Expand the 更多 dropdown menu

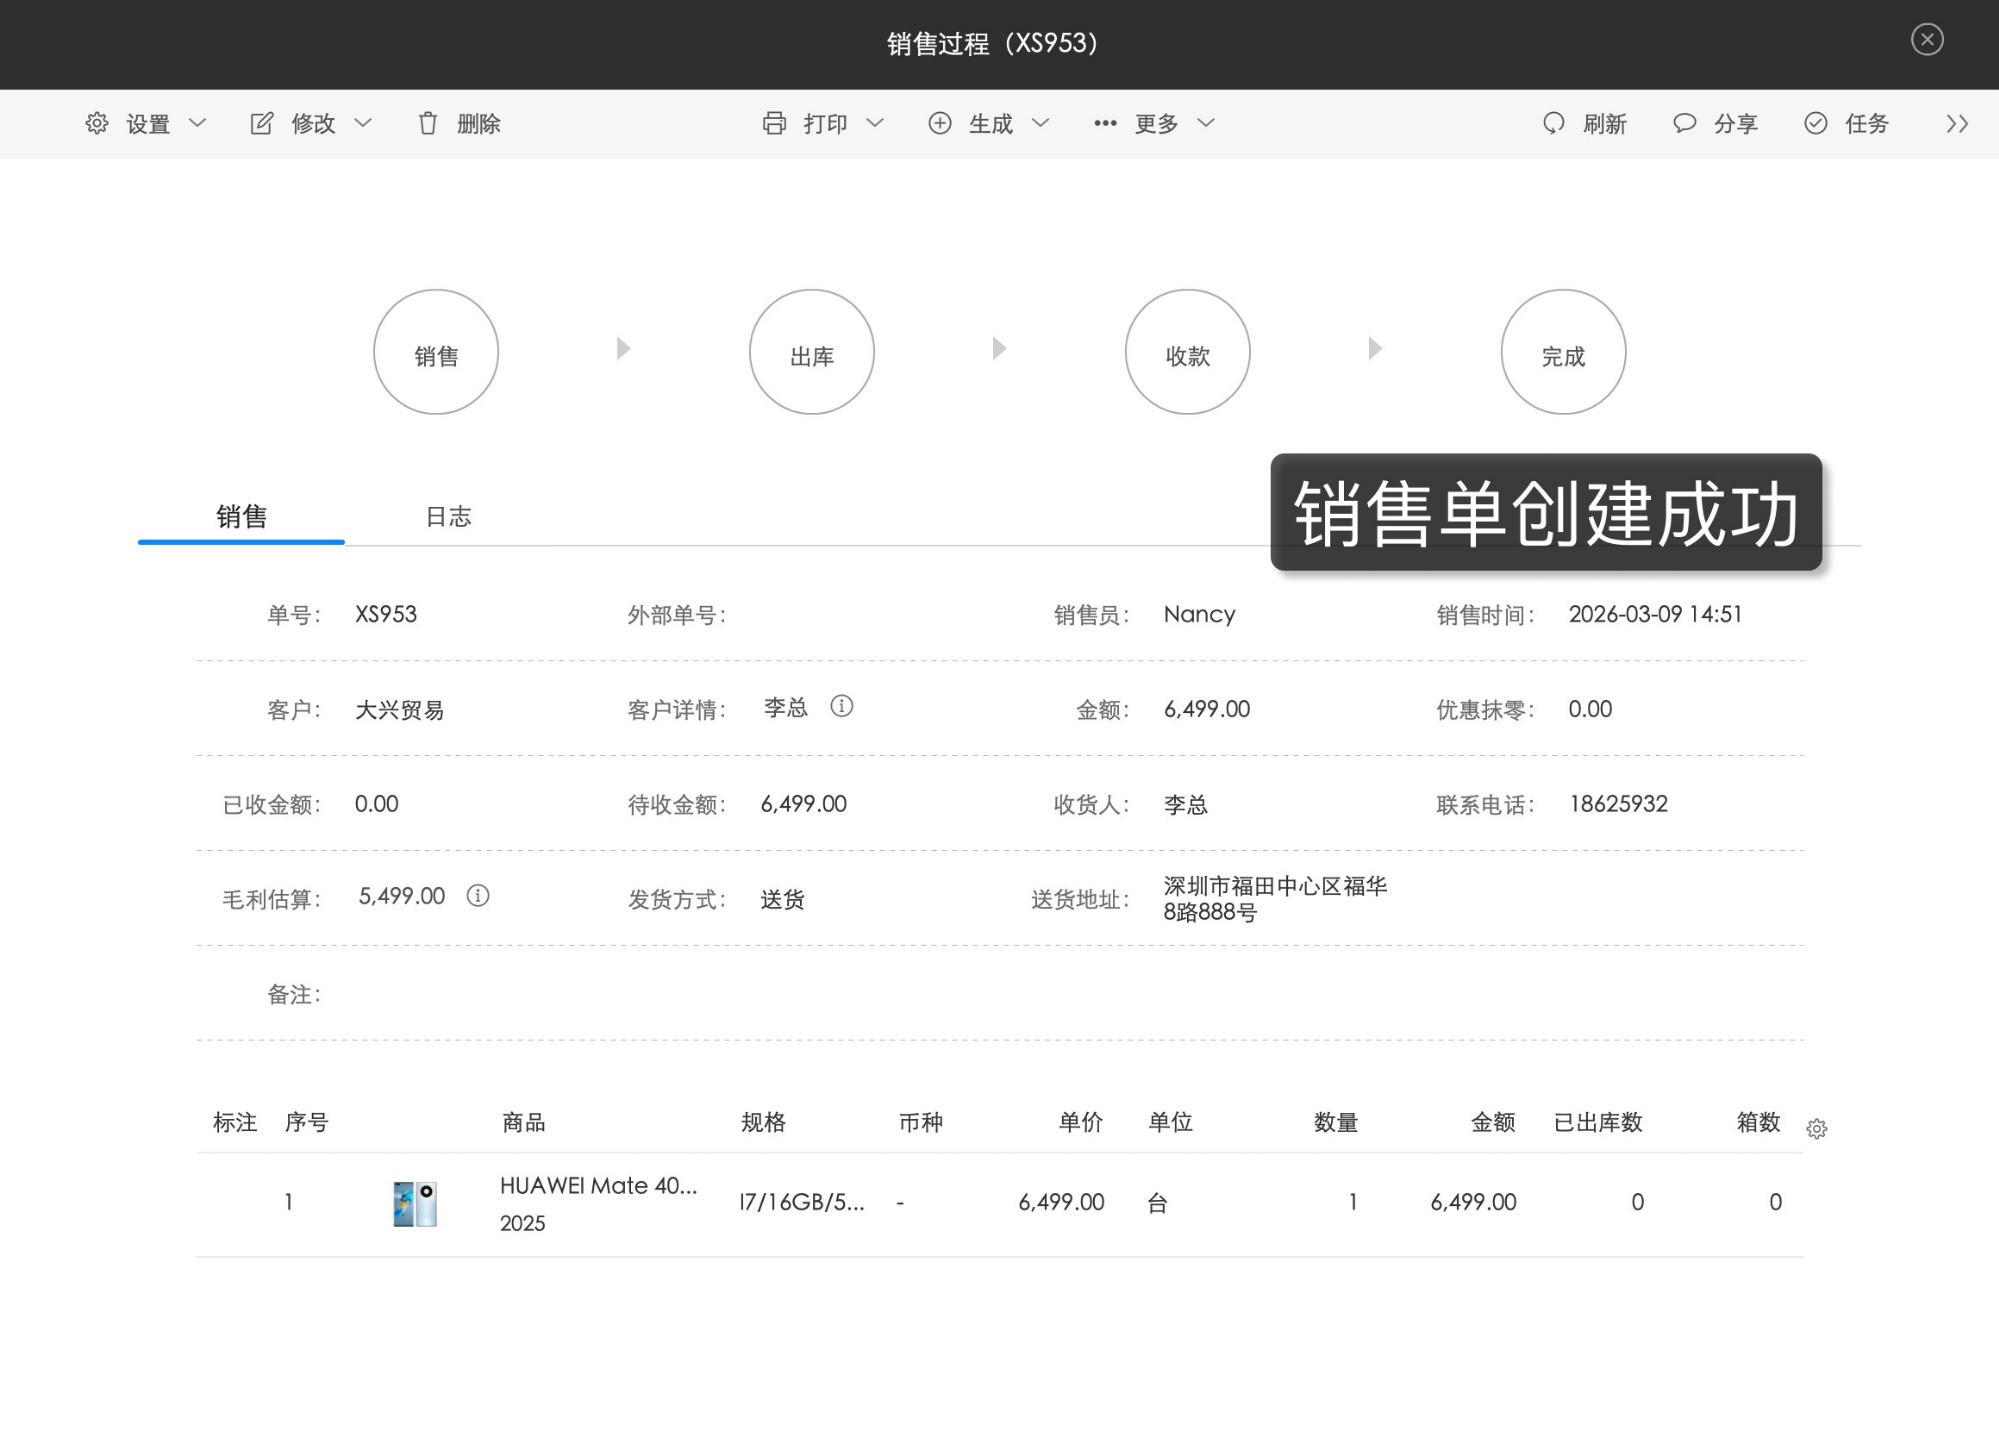pyautogui.click(x=1208, y=123)
